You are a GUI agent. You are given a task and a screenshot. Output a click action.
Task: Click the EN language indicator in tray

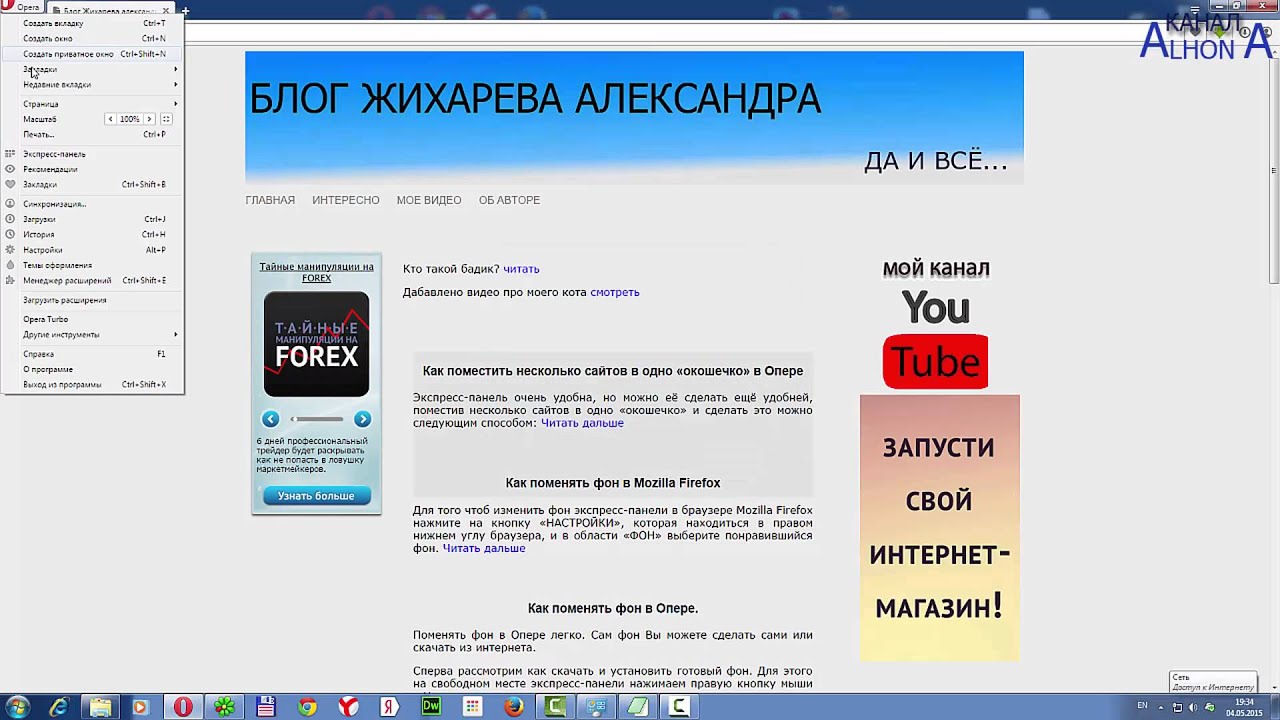[1142, 707]
